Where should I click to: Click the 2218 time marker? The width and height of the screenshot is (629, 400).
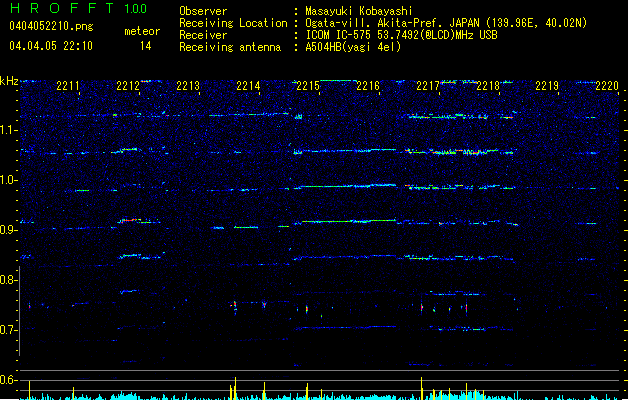[x=488, y=86]
